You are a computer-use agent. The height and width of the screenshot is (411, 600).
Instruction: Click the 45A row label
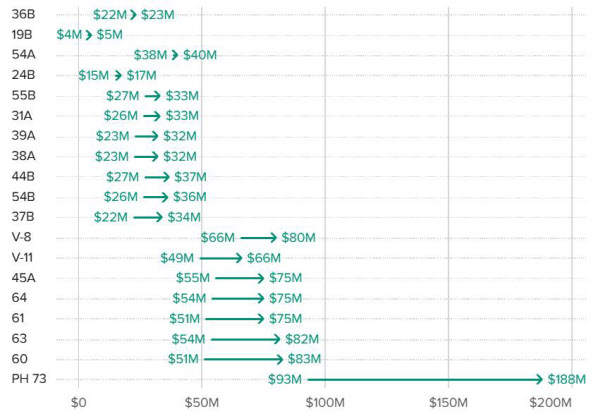click(24, 277)
